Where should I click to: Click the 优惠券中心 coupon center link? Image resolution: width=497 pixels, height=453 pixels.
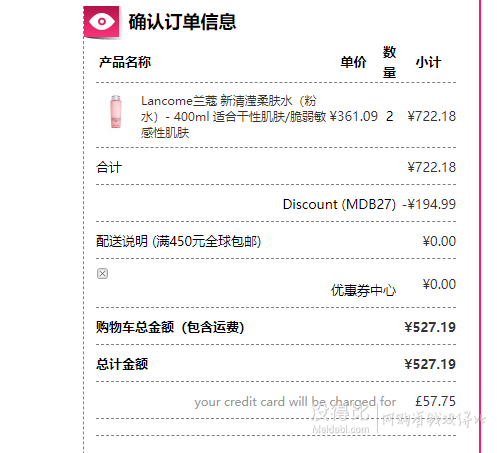pos(363,290)
